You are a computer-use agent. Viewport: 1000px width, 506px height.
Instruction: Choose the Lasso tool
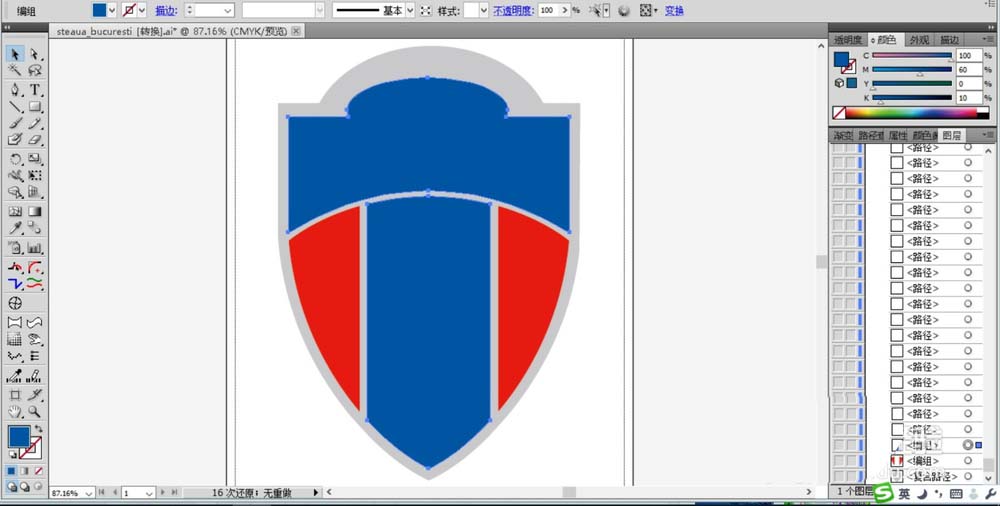[35, 70]
